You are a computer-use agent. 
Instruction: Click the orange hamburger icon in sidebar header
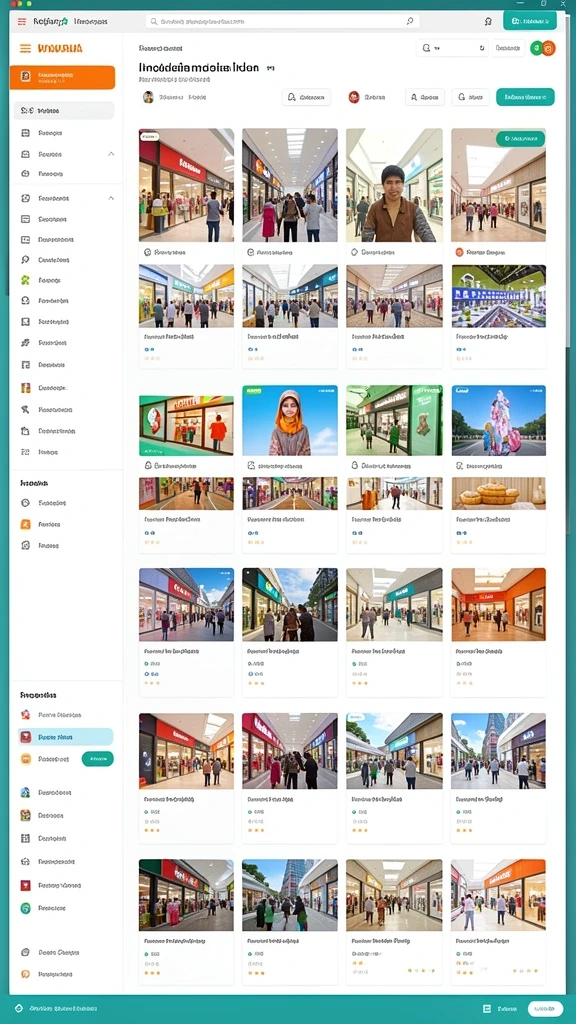pyautogui.click(x=25, y=48)
